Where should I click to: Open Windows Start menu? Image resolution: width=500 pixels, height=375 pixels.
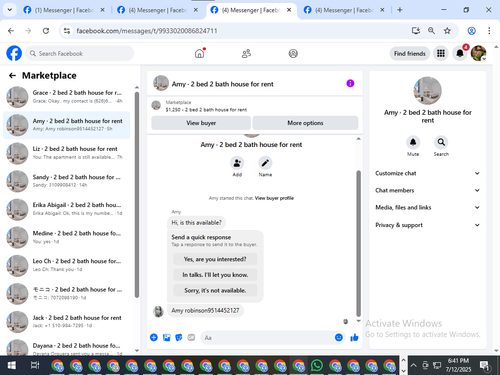tap(12, 365)
